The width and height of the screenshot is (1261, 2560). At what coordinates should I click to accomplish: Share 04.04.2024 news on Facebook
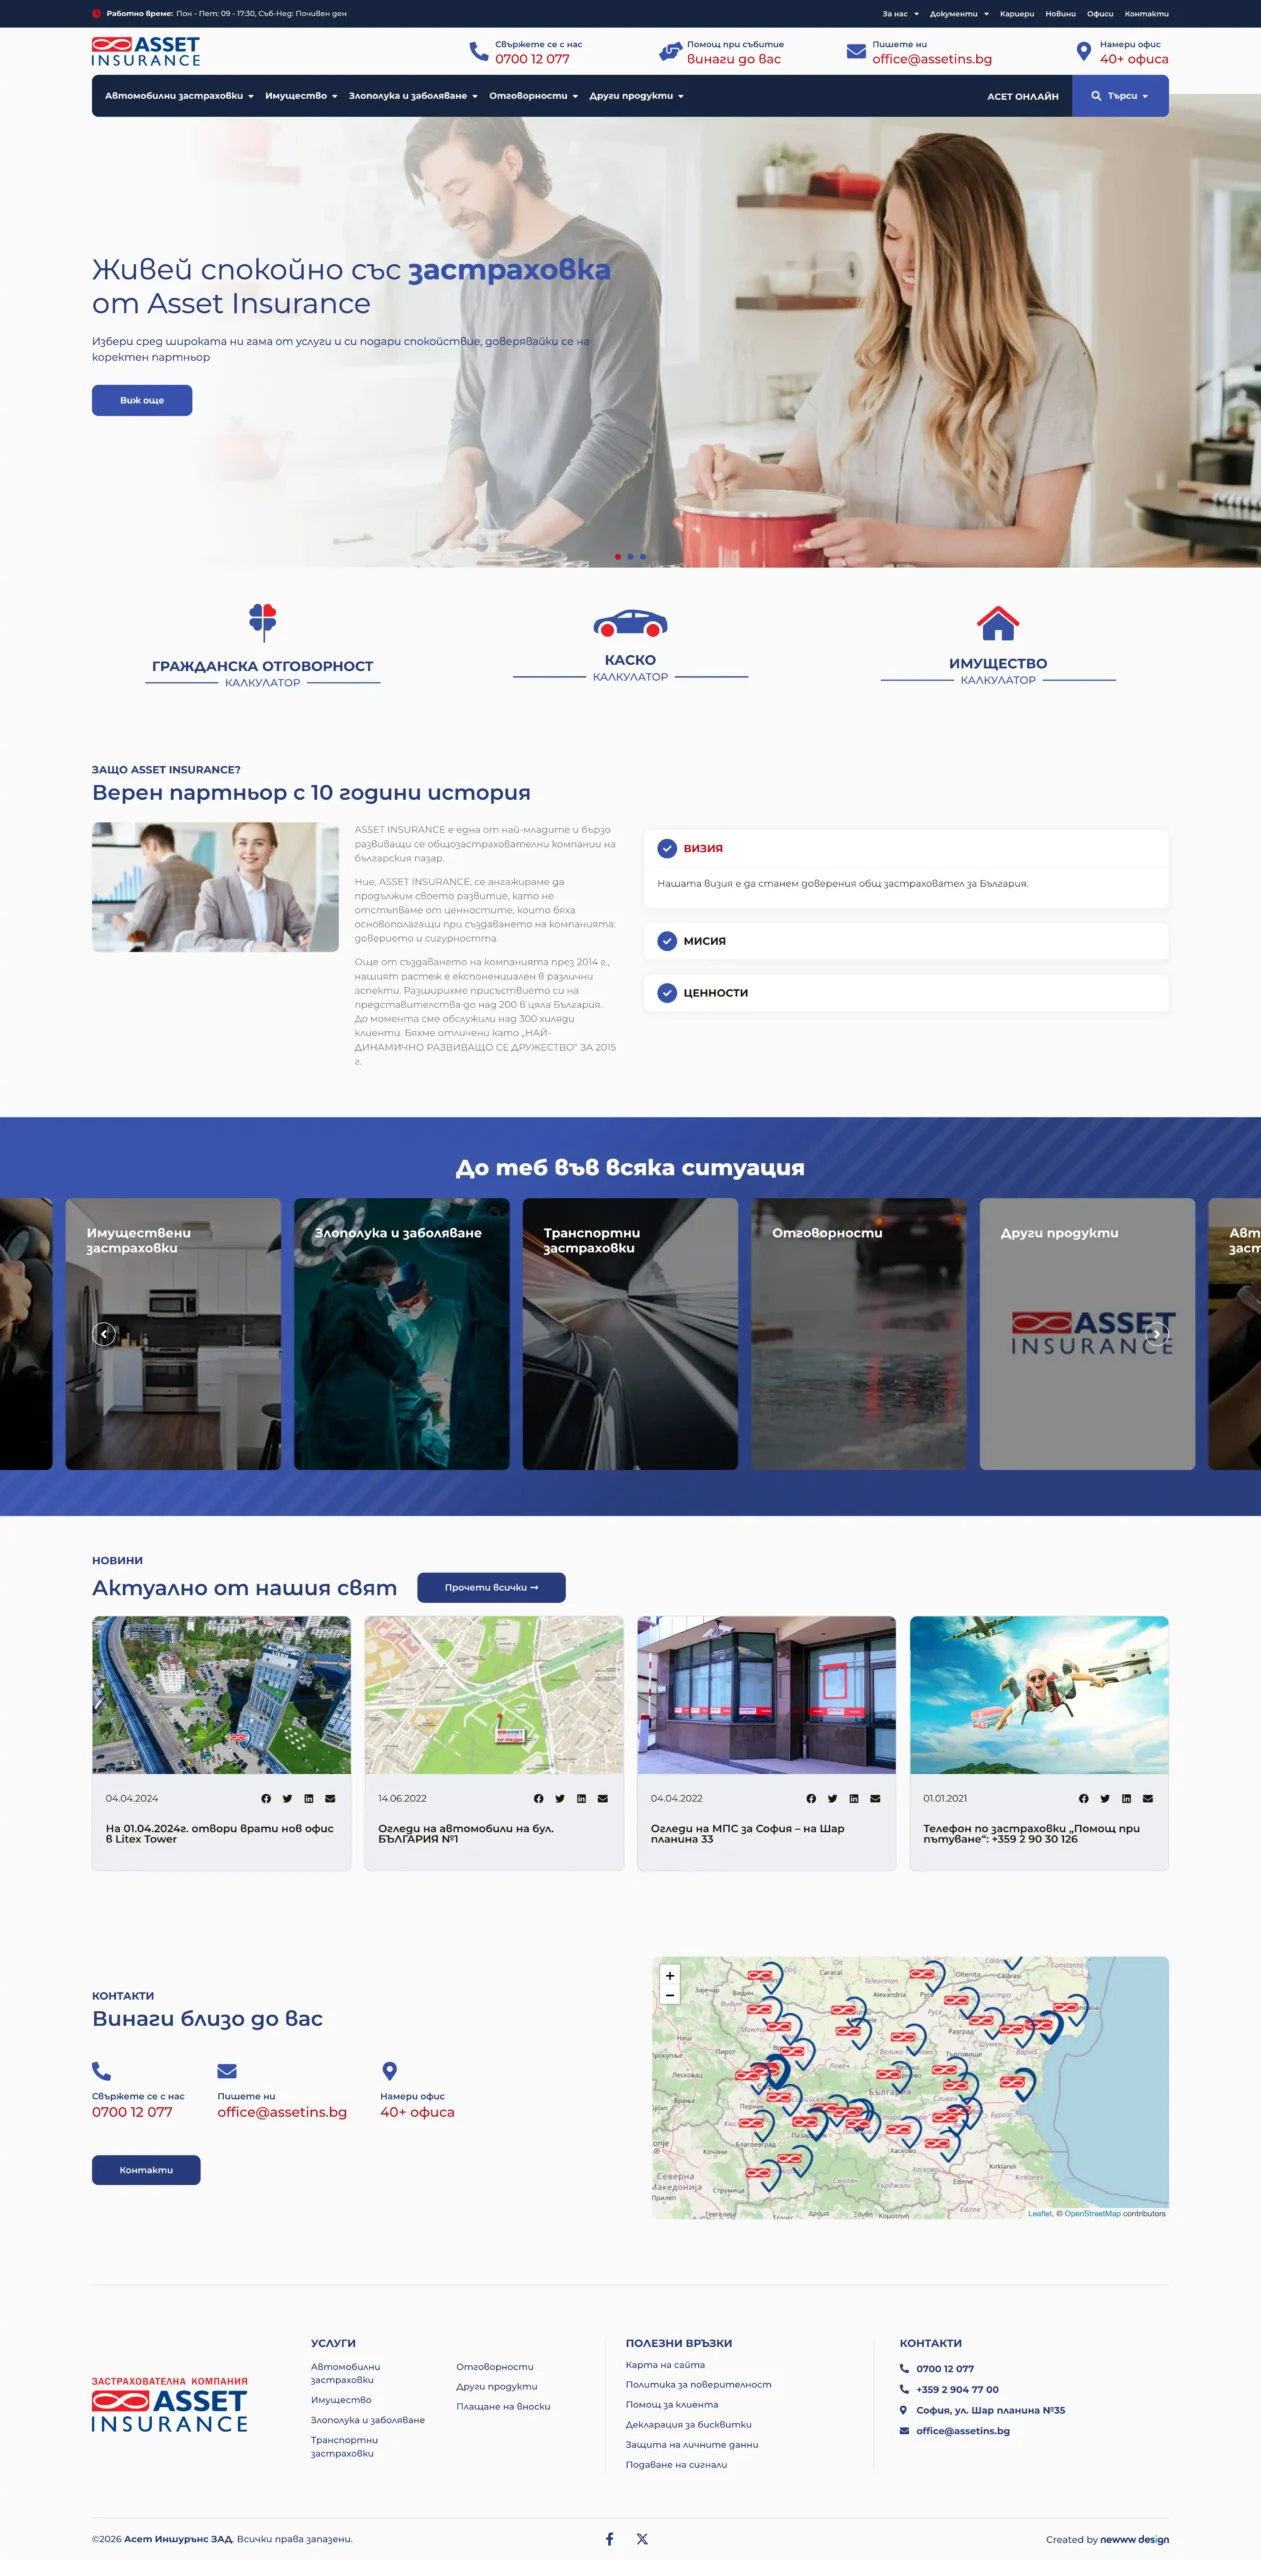[266, 1798]
